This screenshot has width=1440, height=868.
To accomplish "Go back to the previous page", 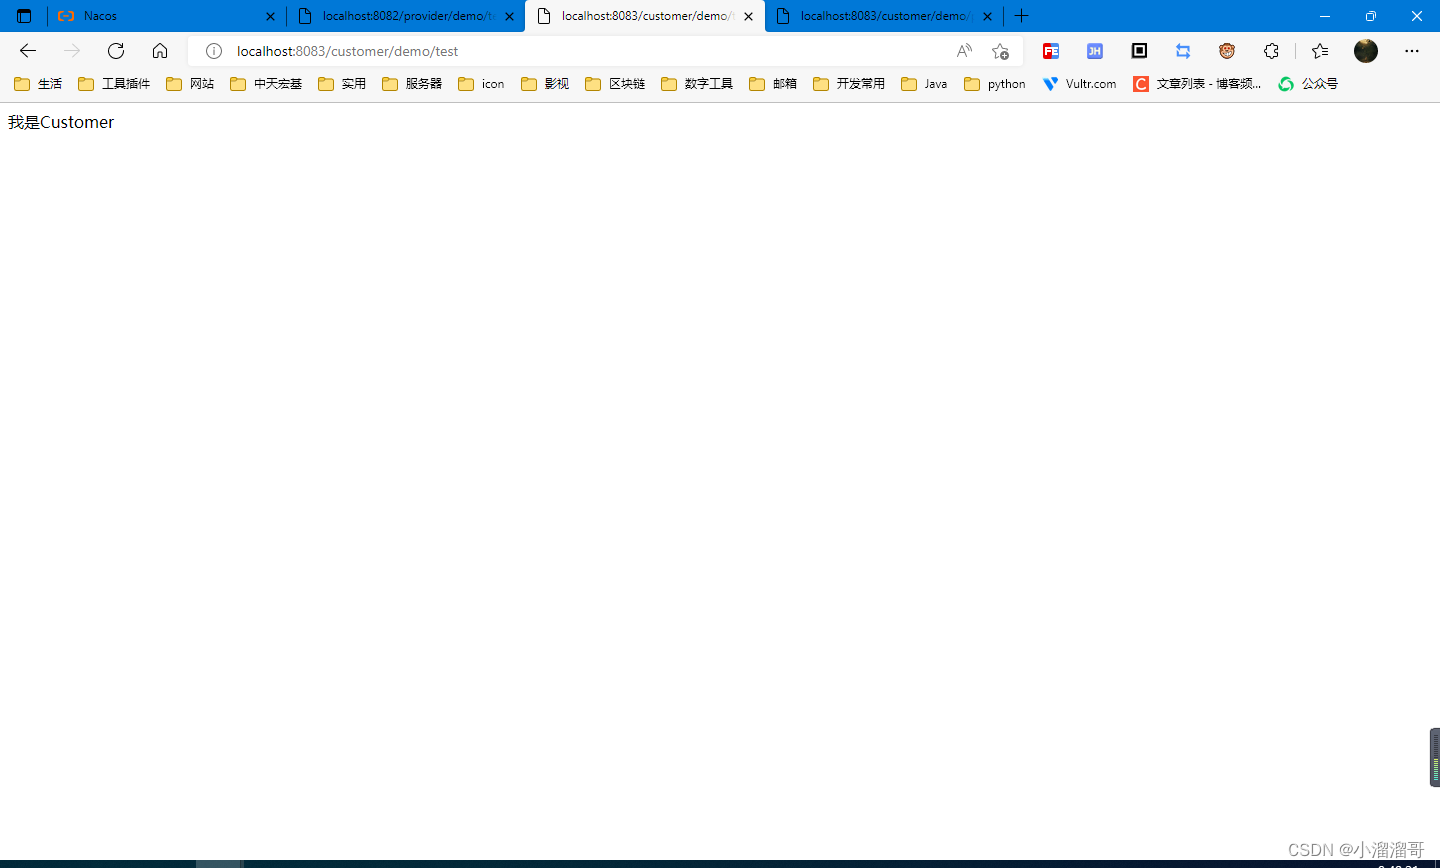I will (x=28, y=51).
